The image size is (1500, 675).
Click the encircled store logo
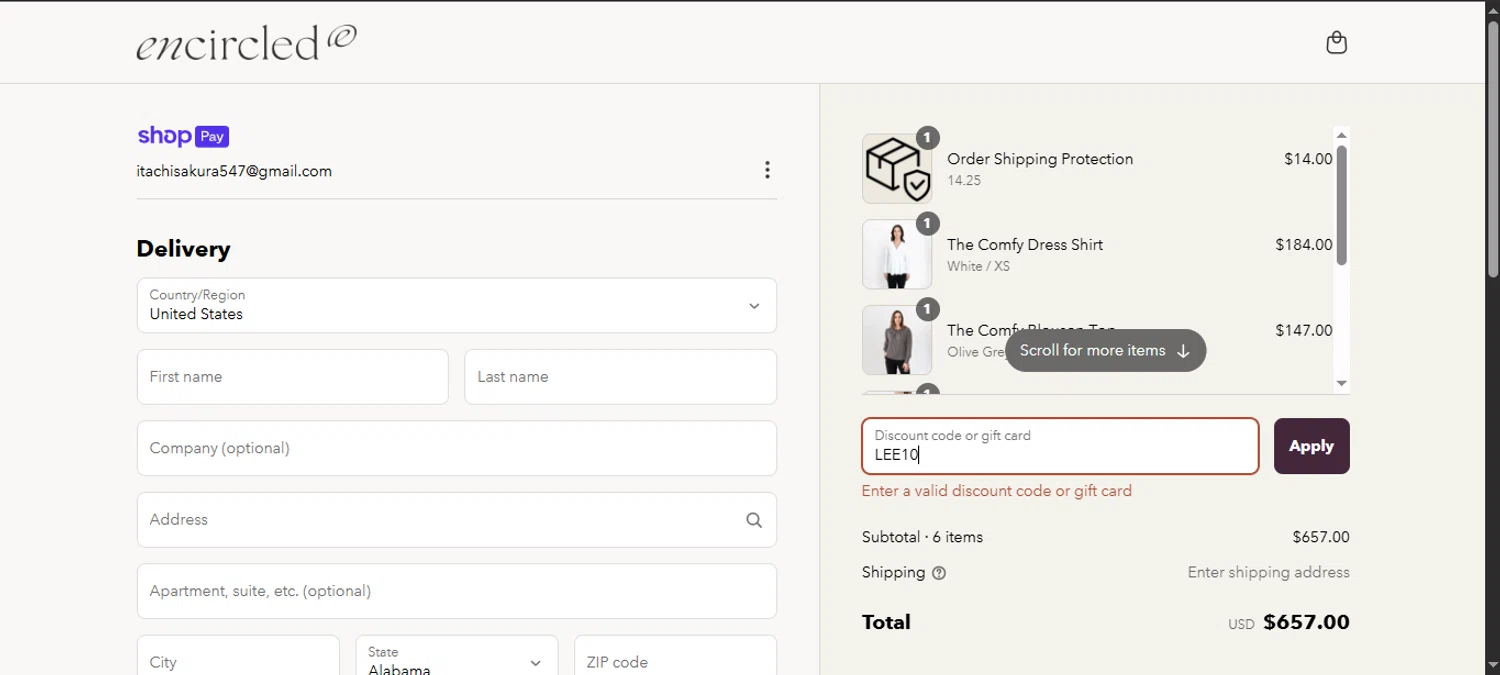(246, 42)
